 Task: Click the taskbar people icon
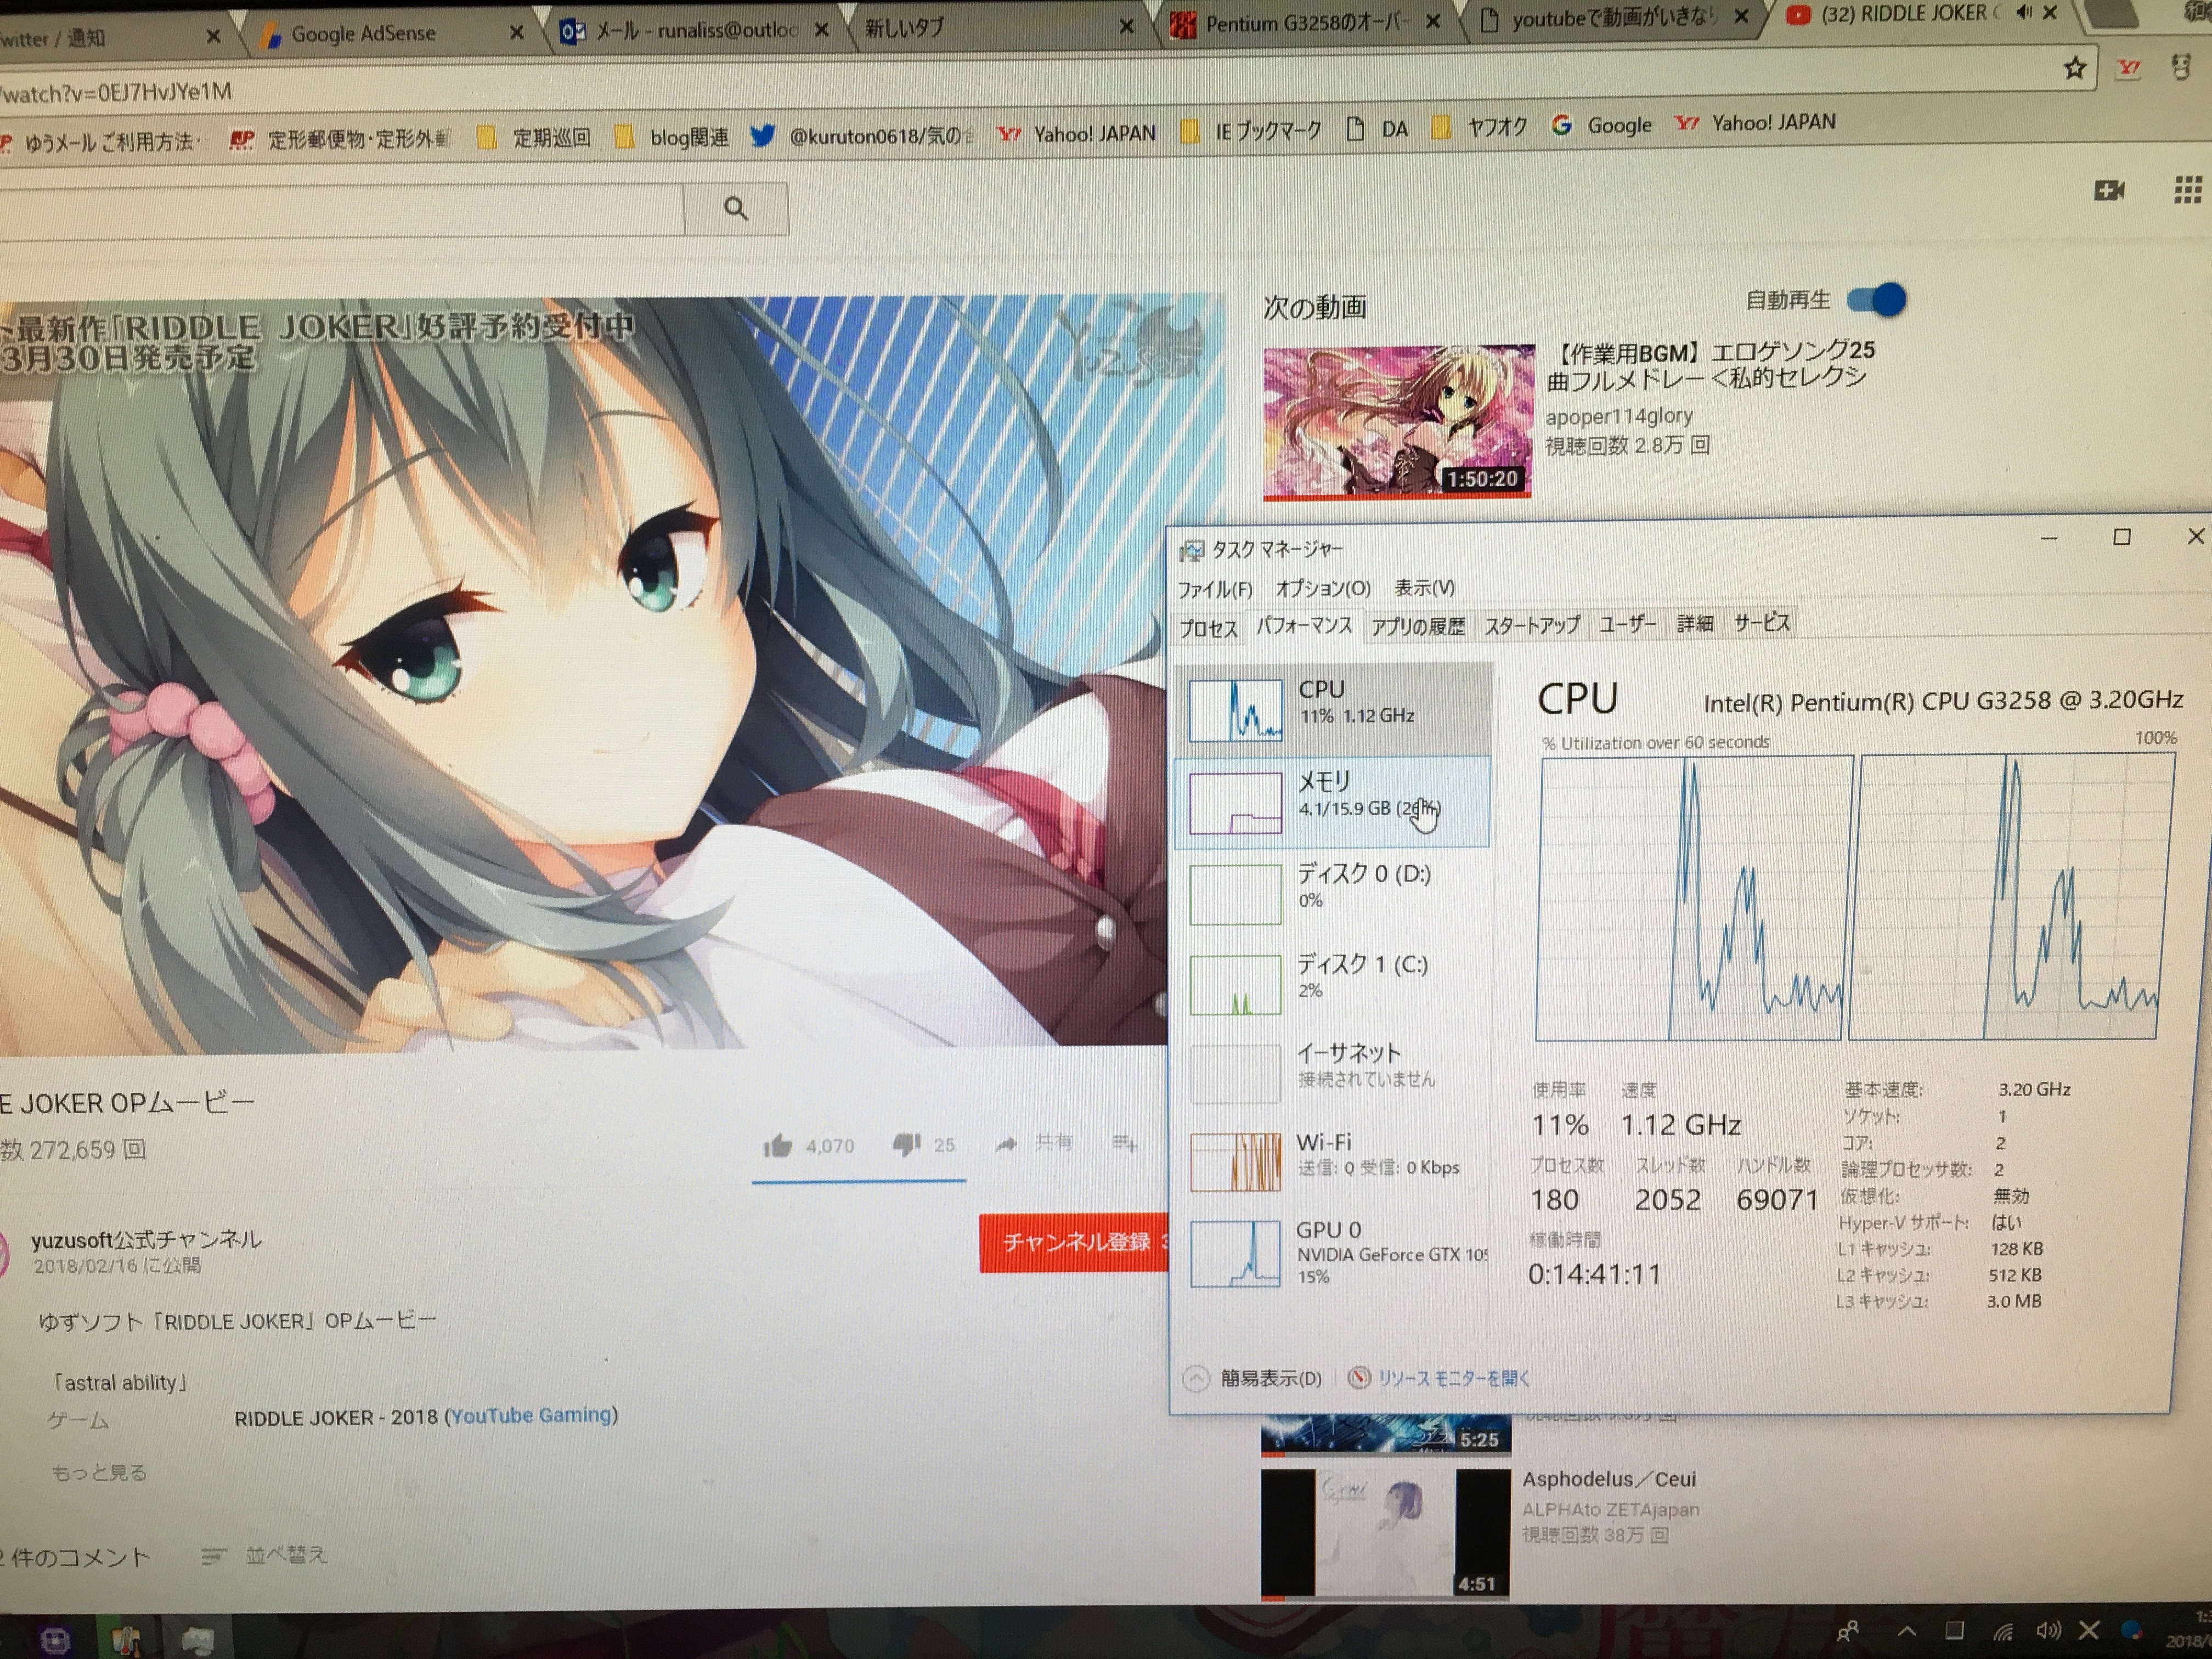pyautogui.click(x=1848, y=1632)
